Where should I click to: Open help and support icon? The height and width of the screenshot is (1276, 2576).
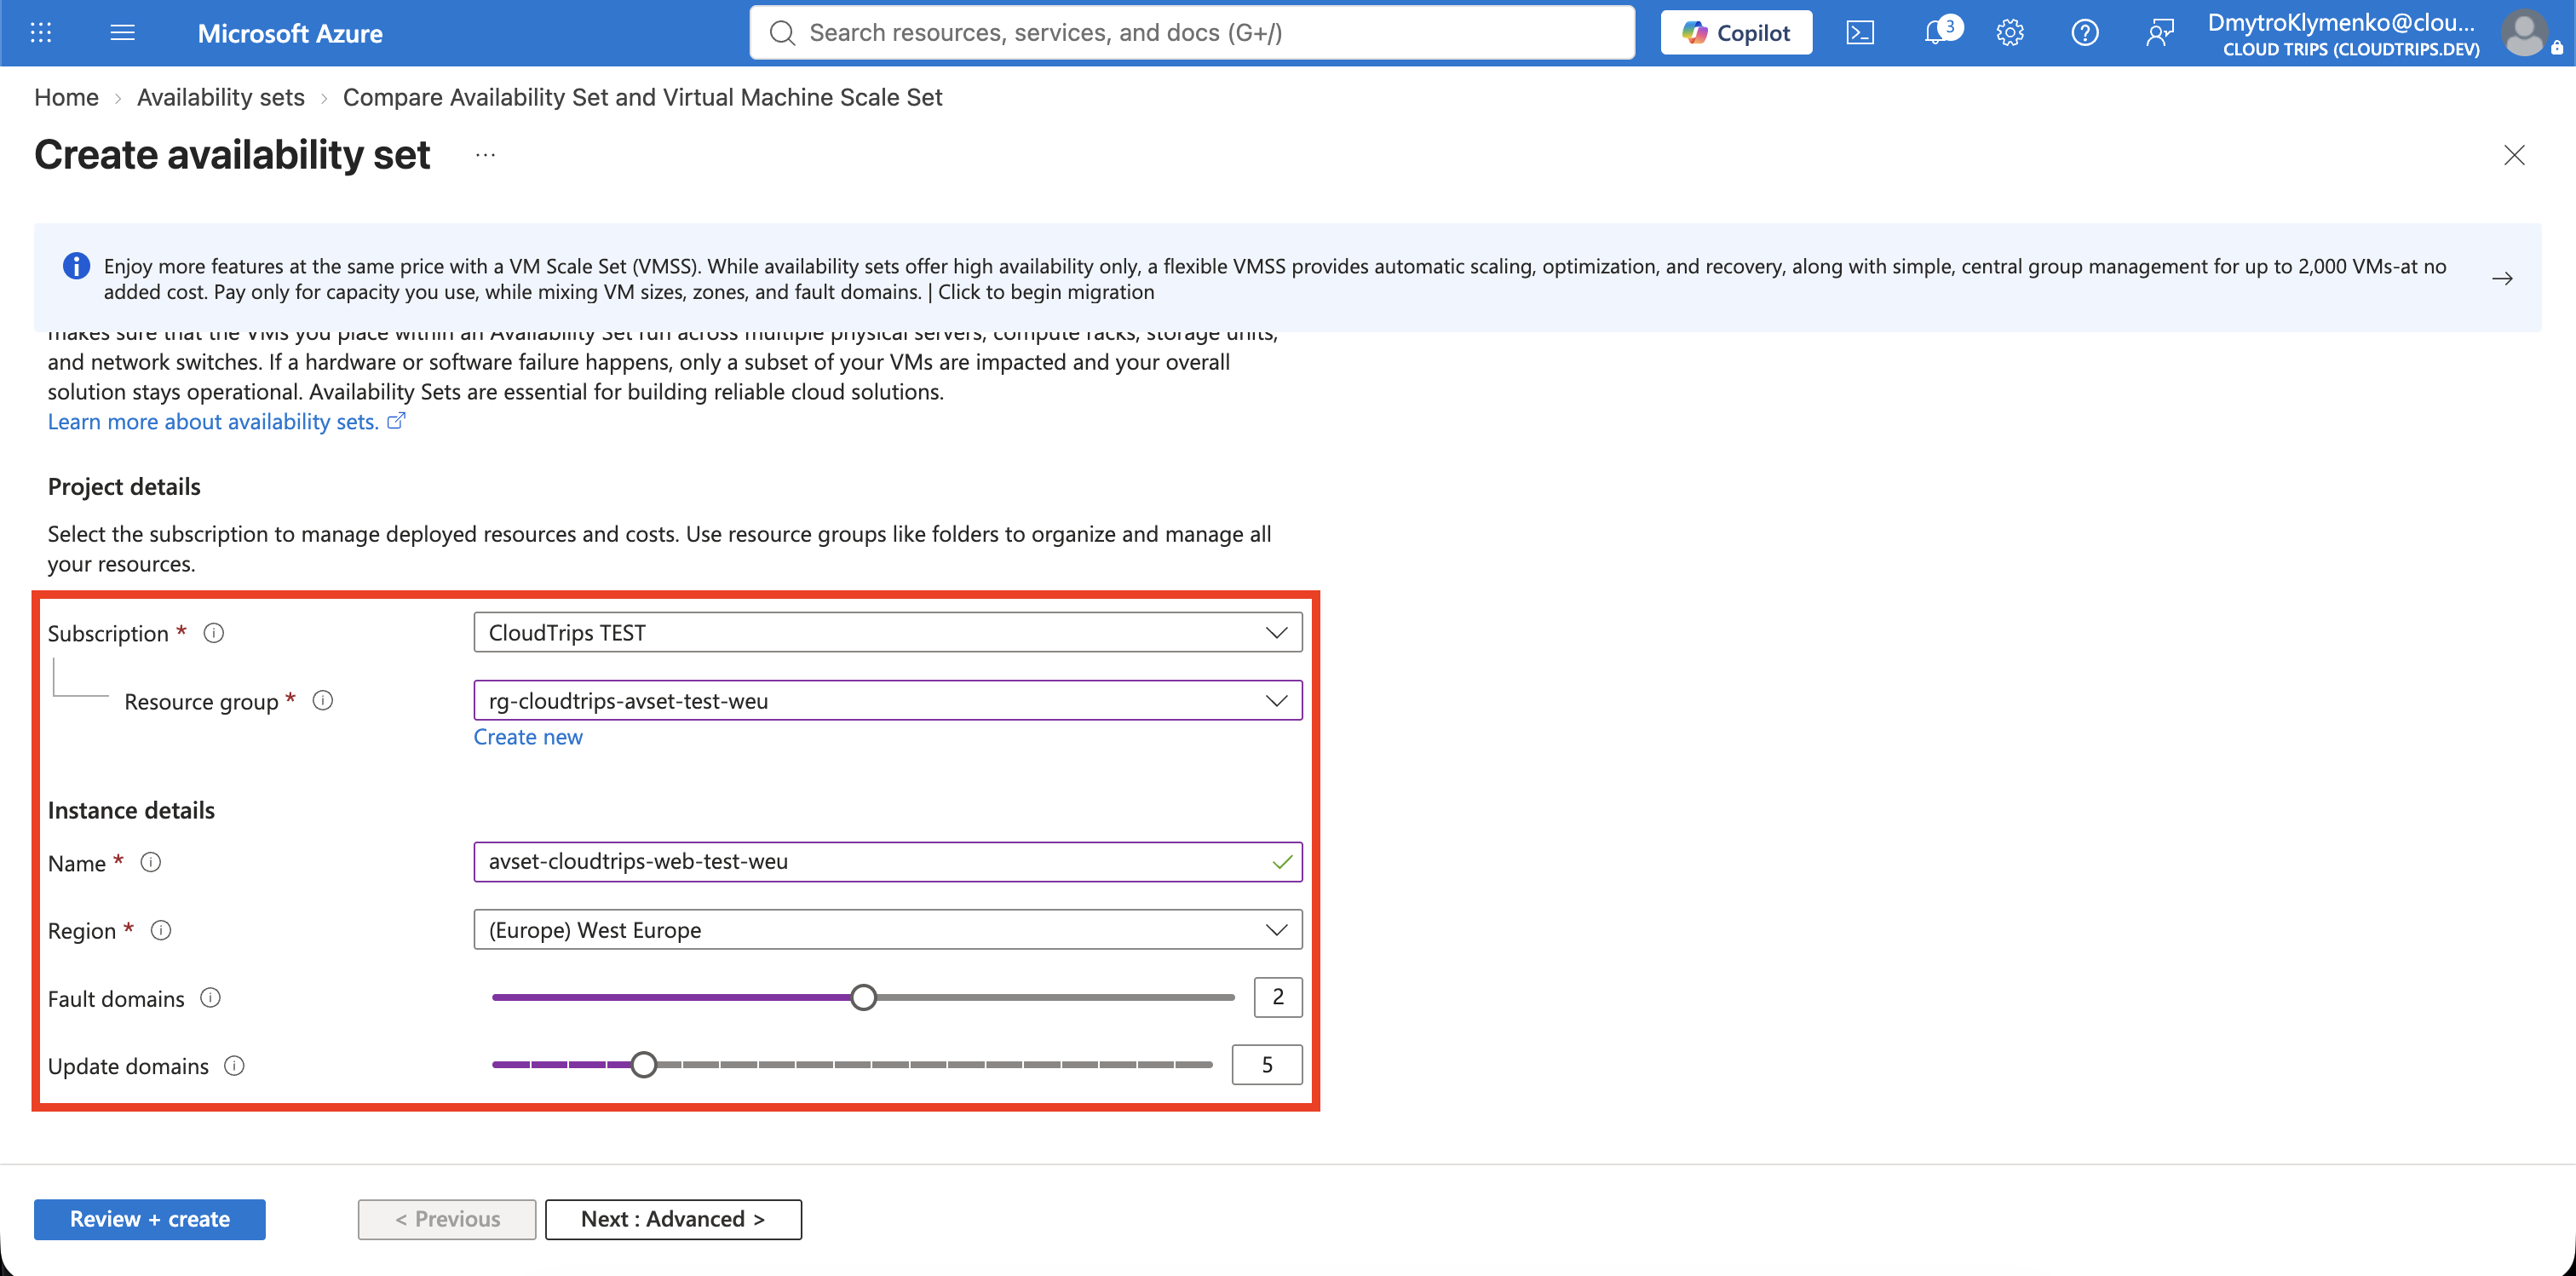(2085, 33)
